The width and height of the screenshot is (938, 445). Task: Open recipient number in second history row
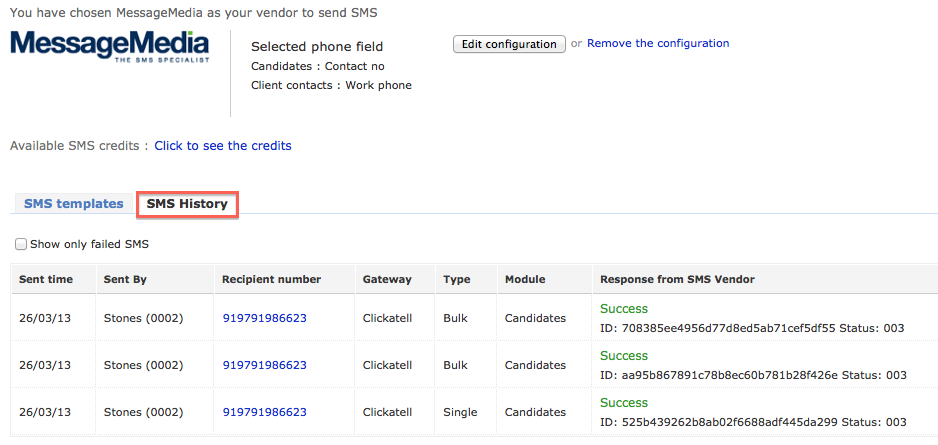click(x=265, y=365)
